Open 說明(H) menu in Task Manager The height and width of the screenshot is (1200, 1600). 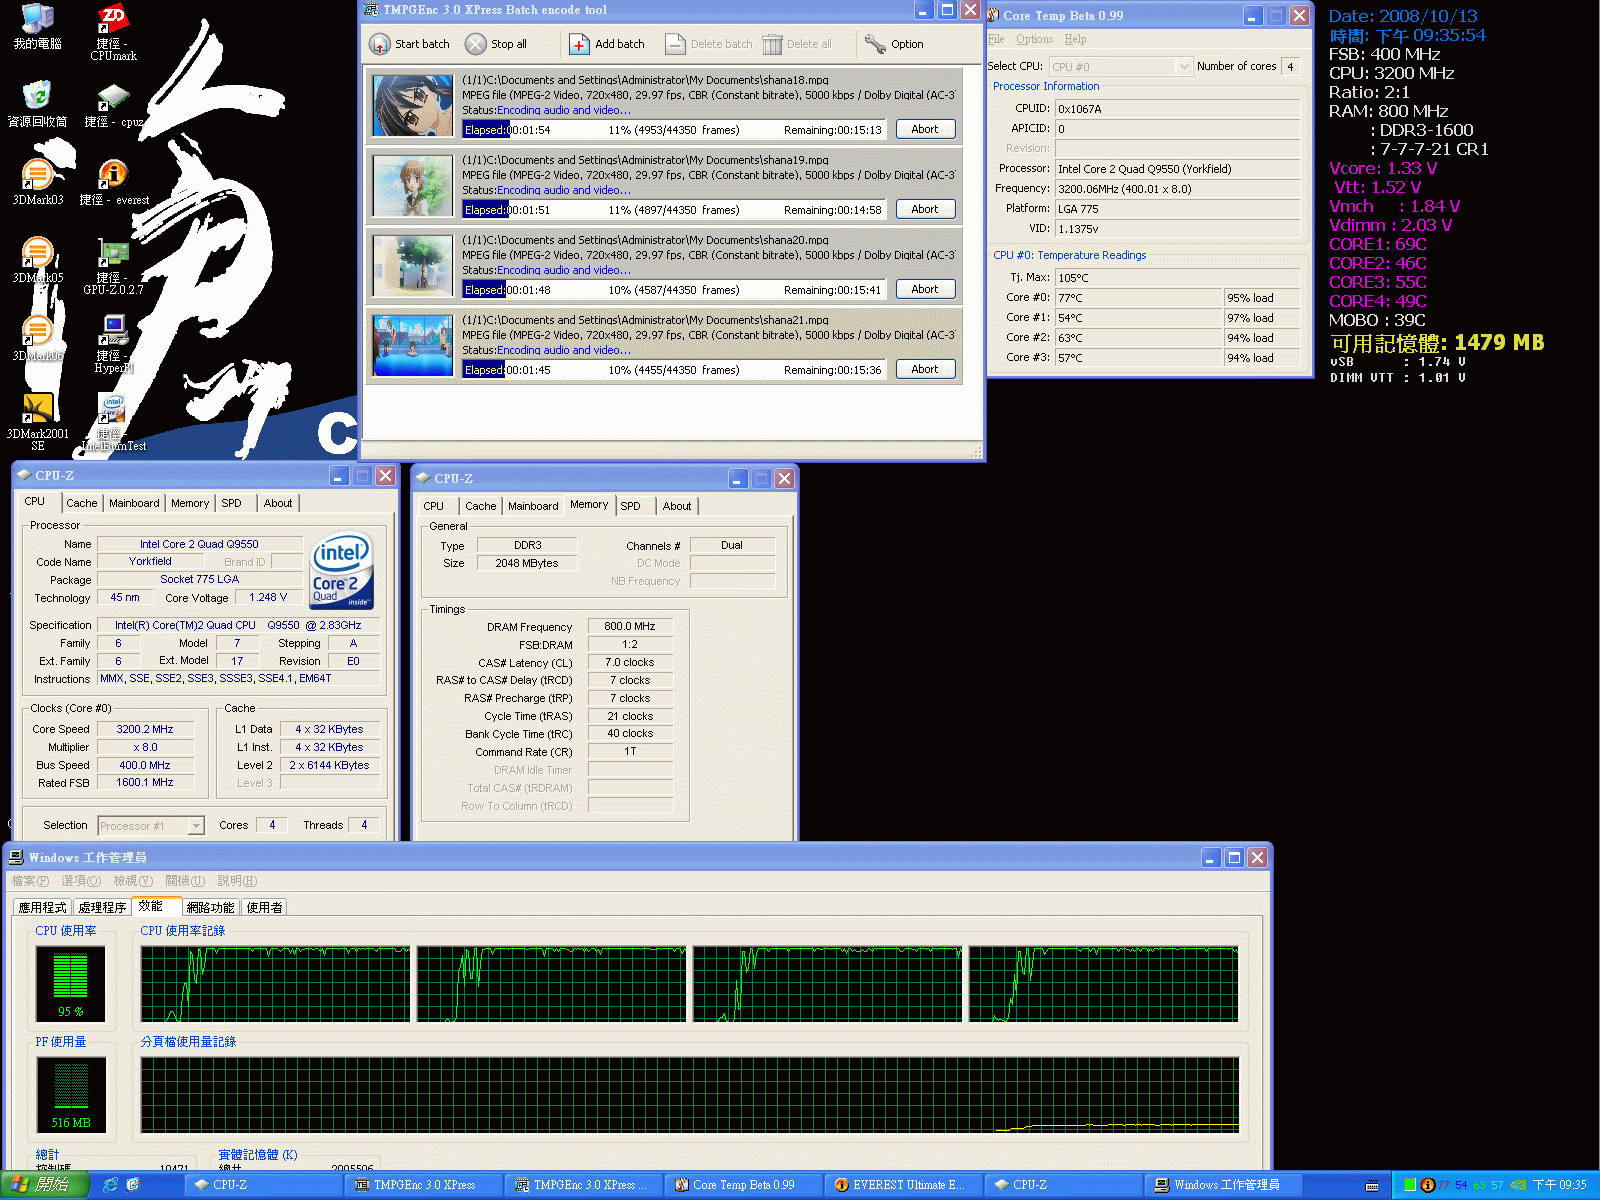[237, 881]
